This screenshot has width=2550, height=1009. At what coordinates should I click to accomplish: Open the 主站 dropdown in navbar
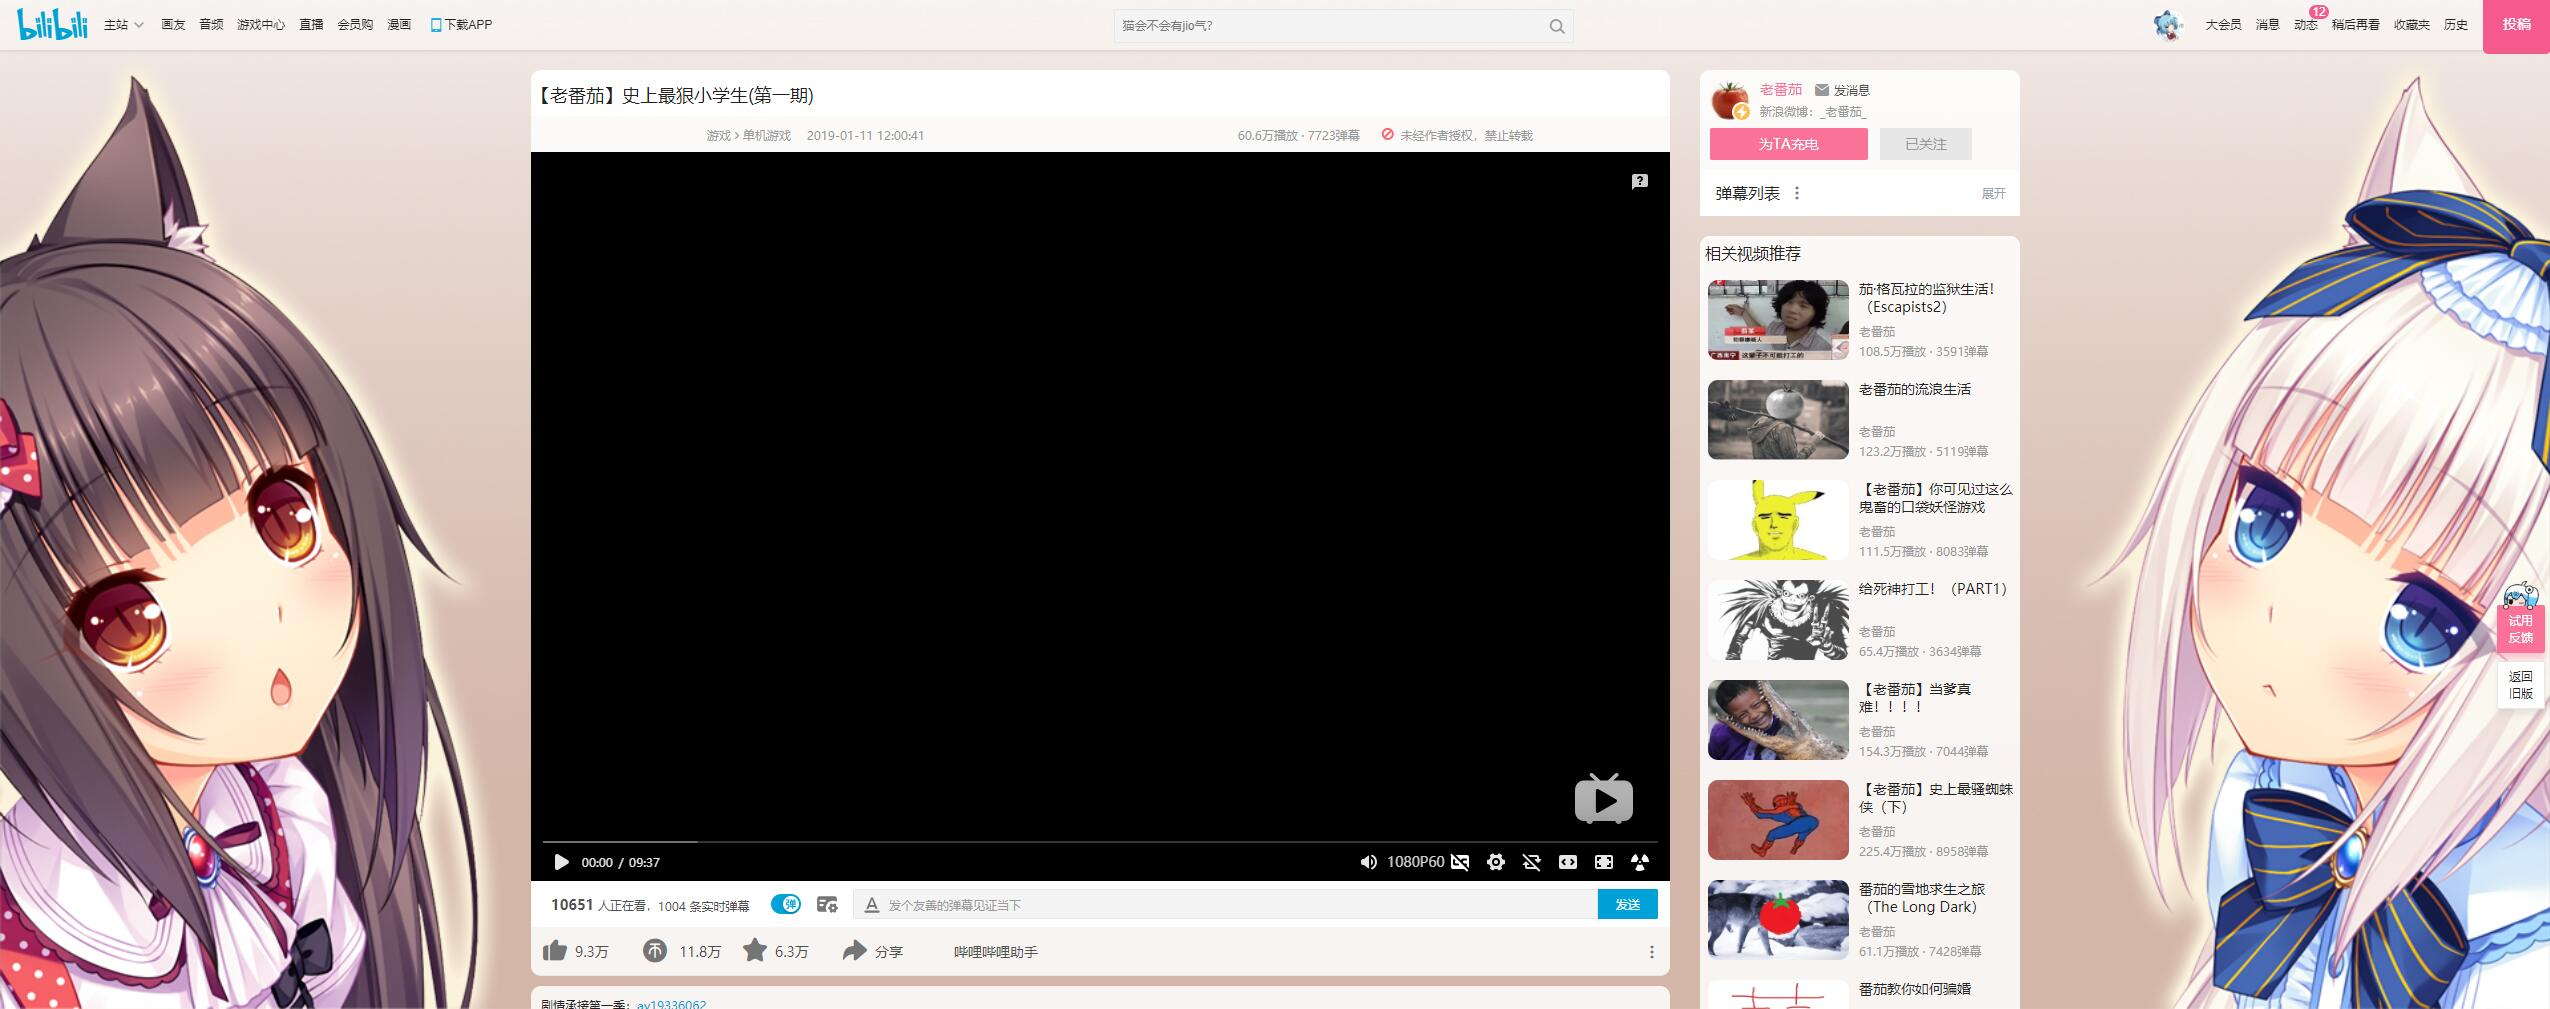pyautogui.click(x=123, y=25)
